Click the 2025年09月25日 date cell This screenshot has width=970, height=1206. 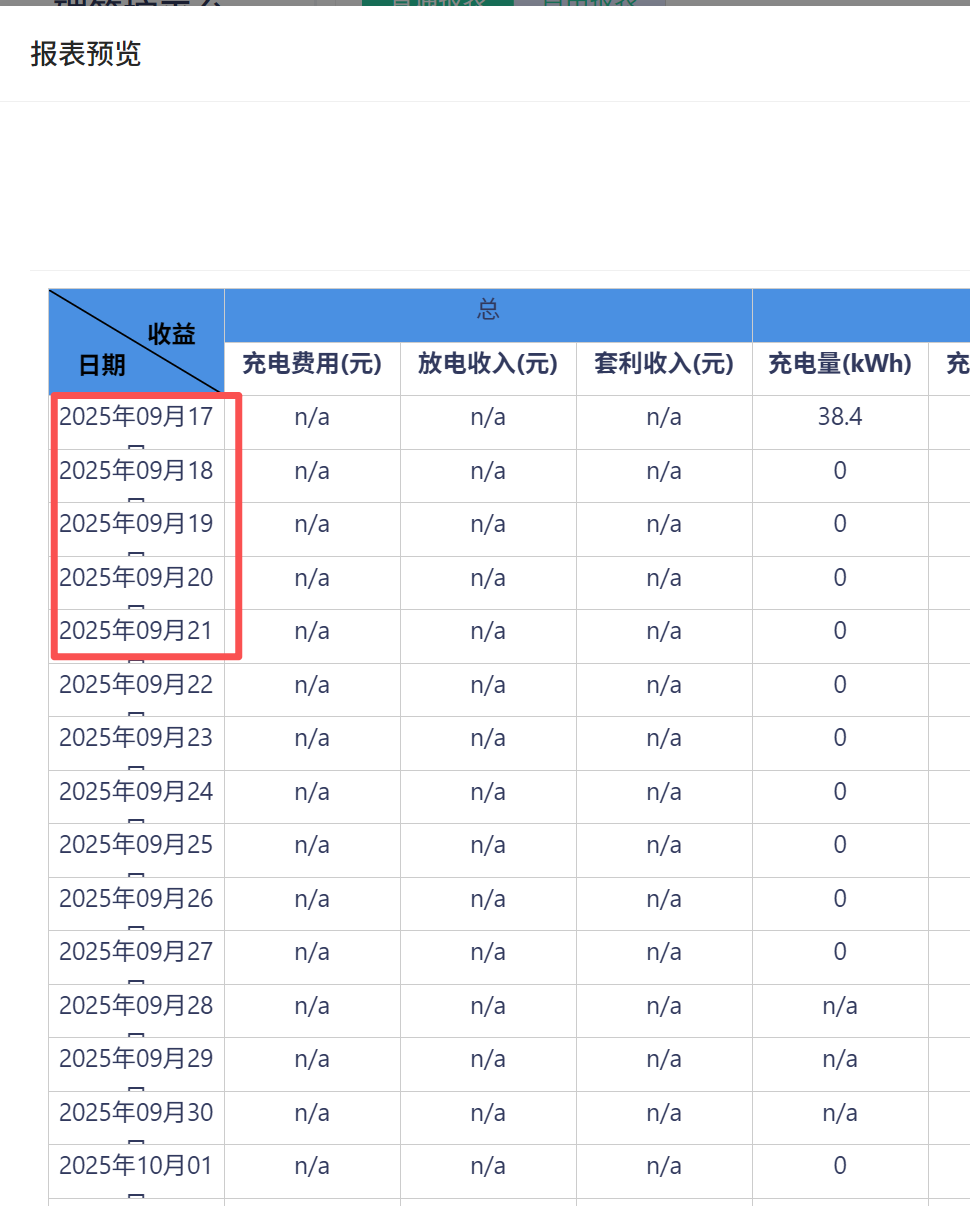pos(137,846)
